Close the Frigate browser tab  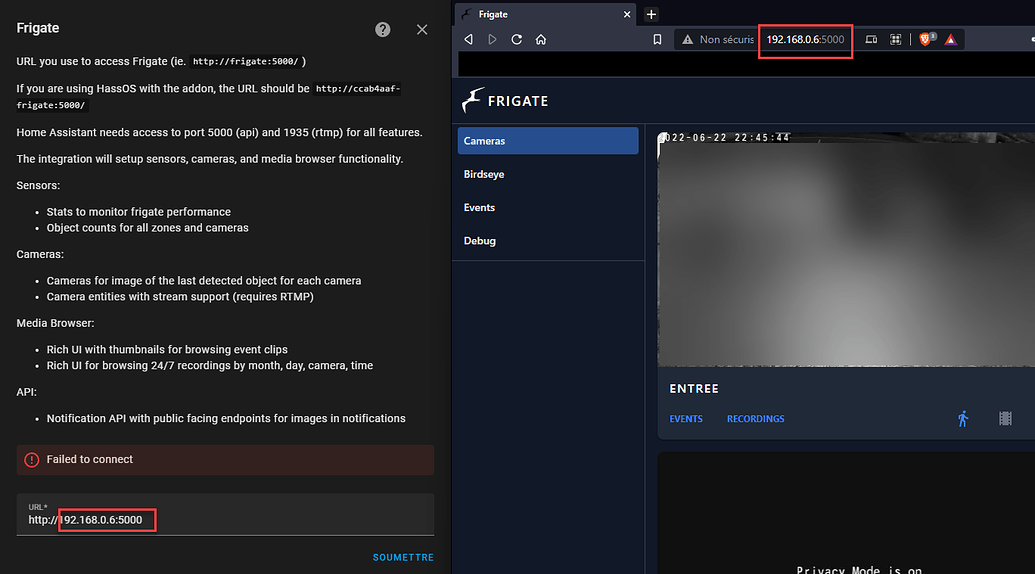tap(627, 15)
